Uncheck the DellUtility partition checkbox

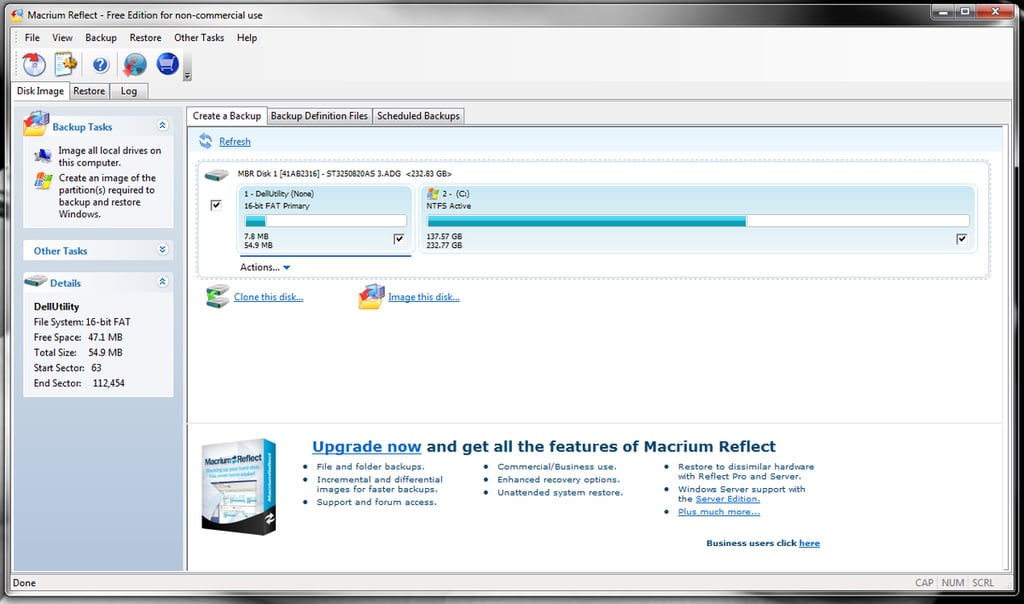399,239
